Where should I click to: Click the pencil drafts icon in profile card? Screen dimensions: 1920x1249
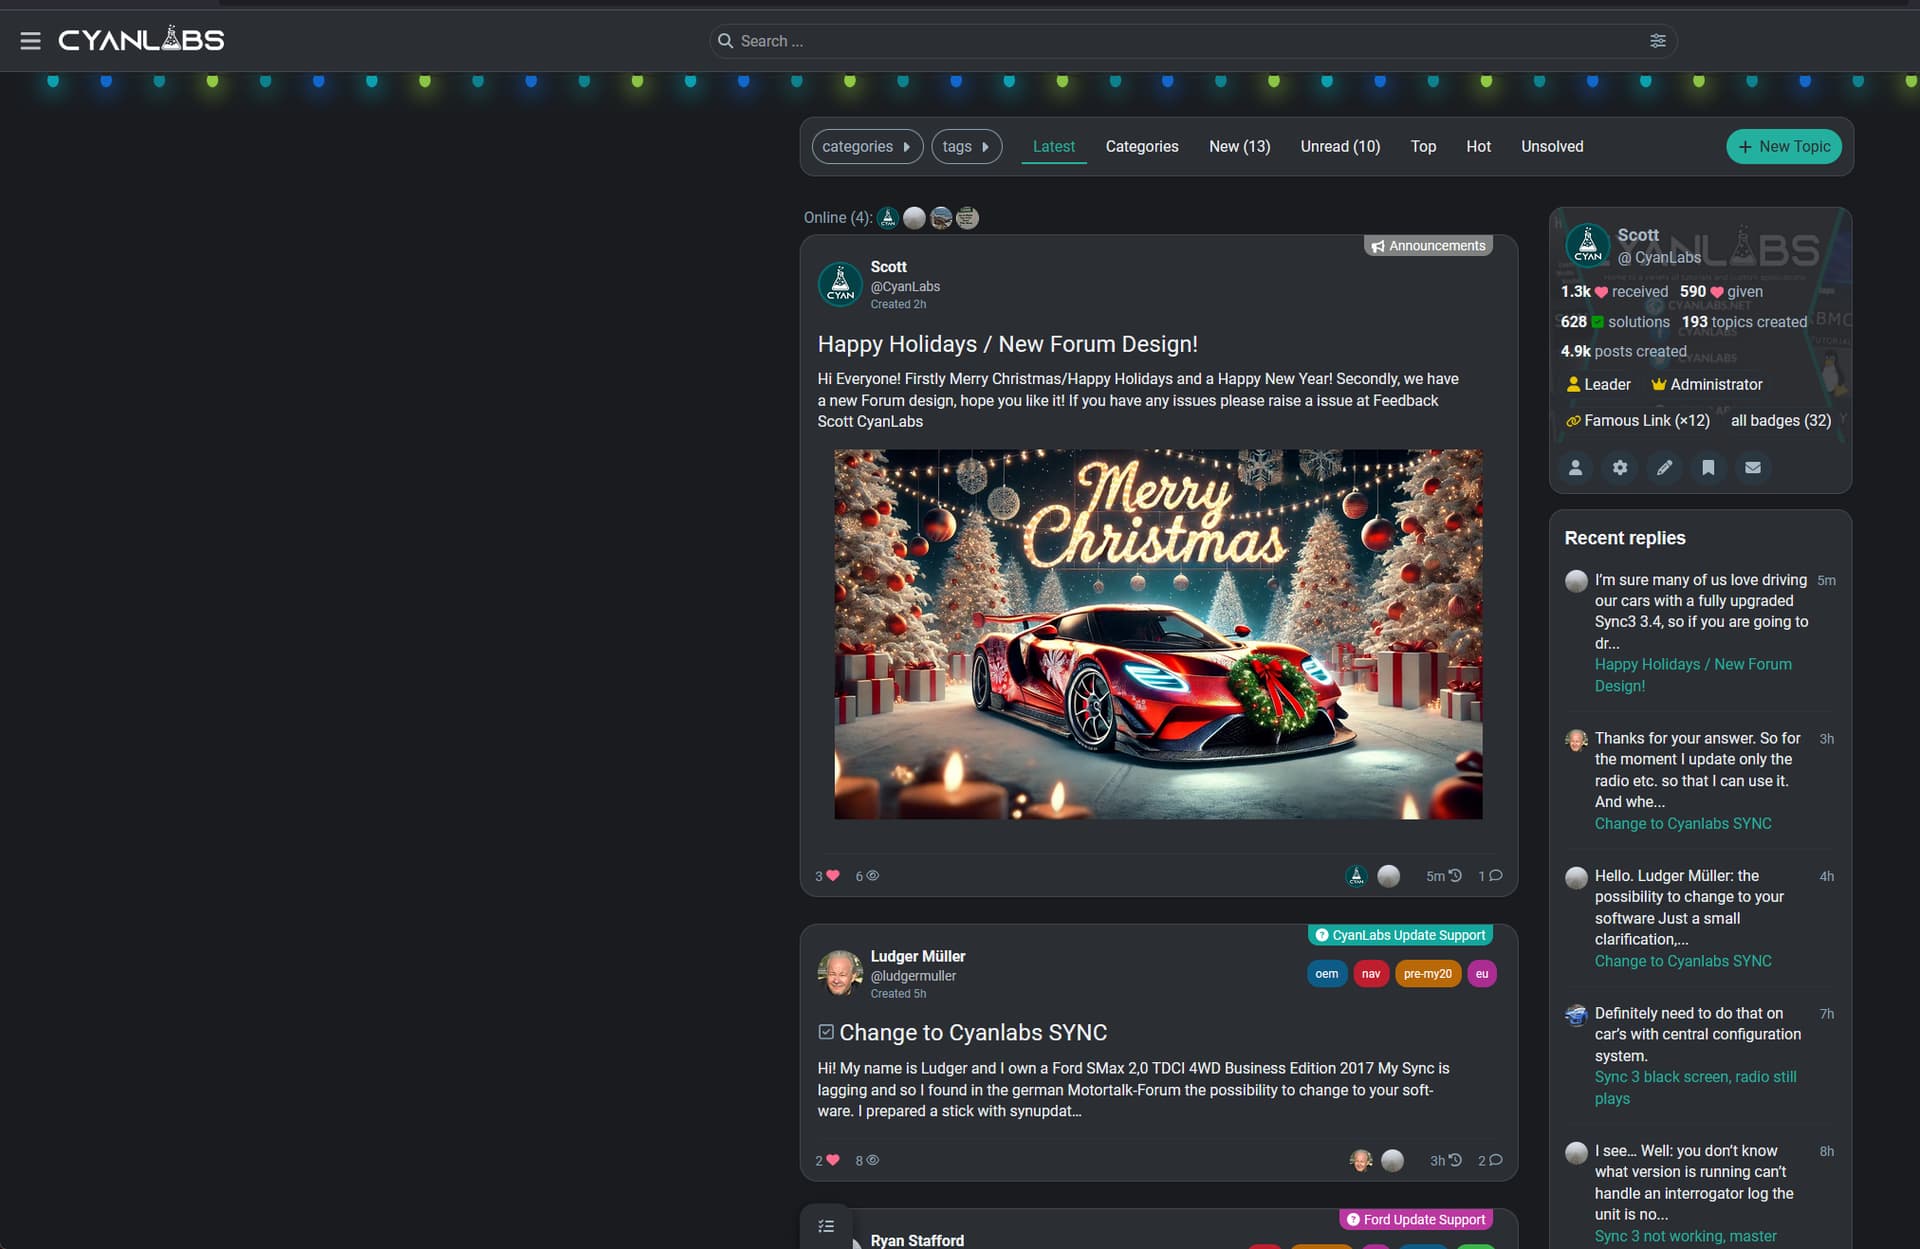point(1664,468)
